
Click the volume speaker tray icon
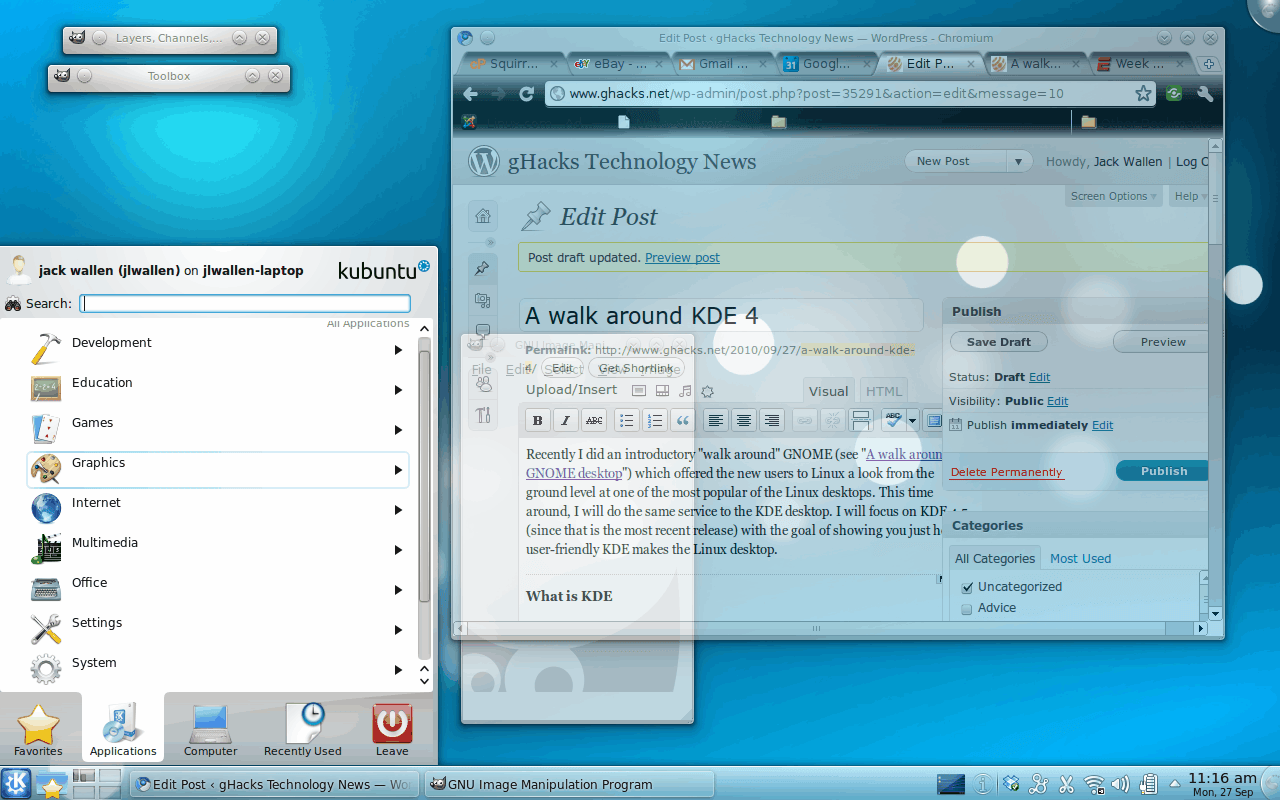tap(1120, 784)
